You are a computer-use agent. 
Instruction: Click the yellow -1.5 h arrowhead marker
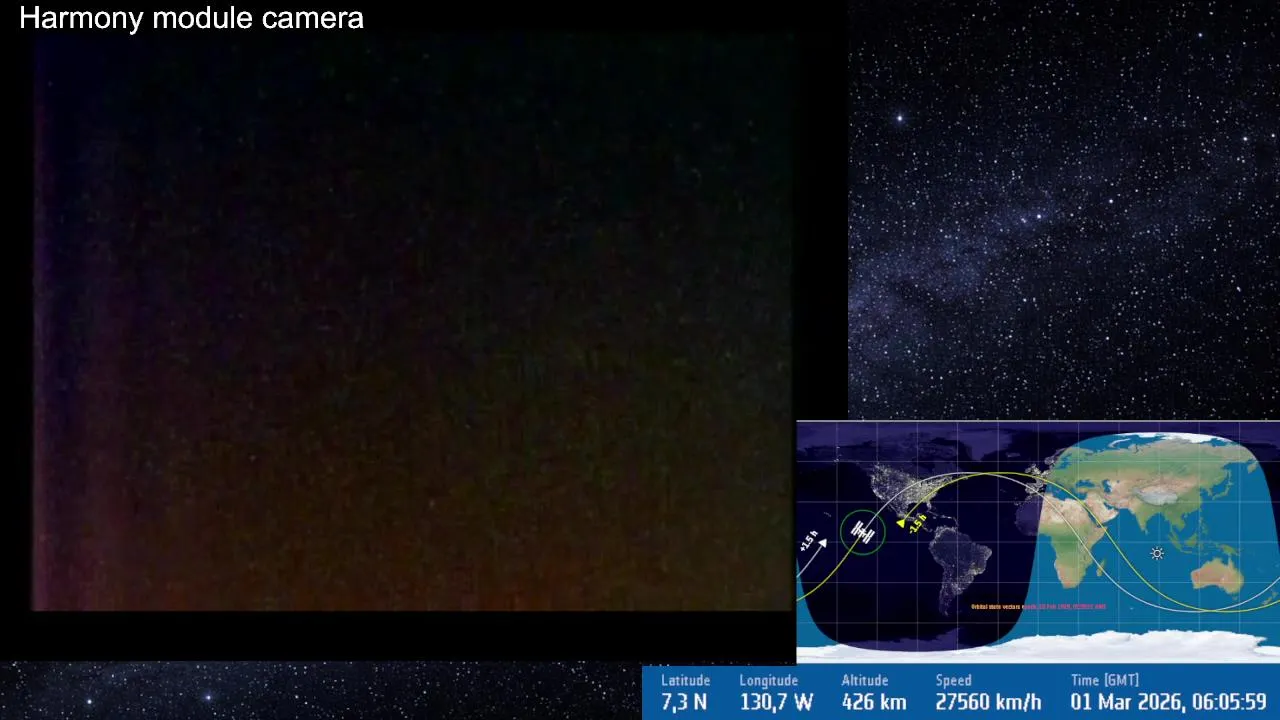coord(901,522)
